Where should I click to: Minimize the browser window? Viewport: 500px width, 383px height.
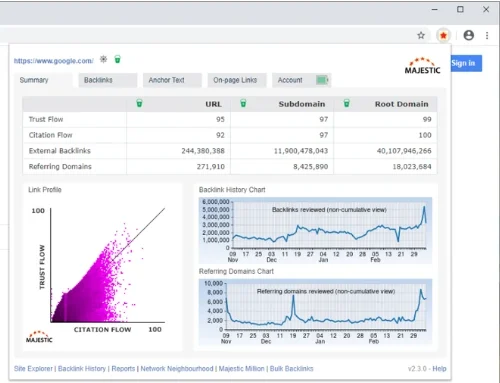[435, 10]
